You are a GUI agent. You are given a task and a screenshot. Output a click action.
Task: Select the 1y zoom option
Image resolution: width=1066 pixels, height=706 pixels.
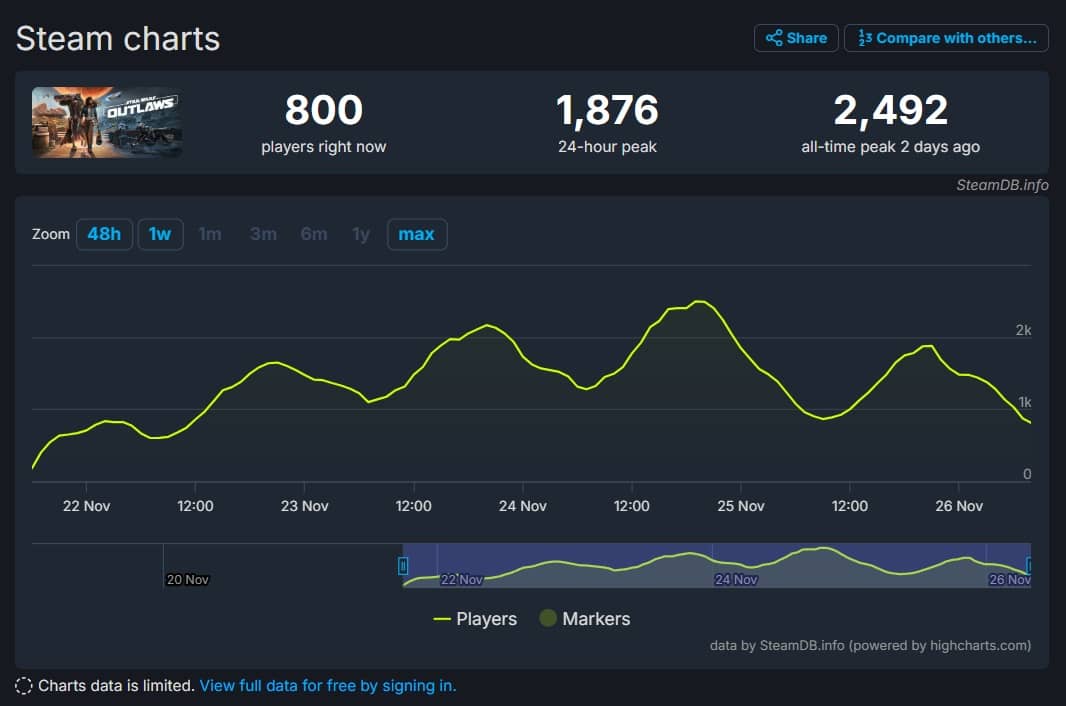point(361,234)
